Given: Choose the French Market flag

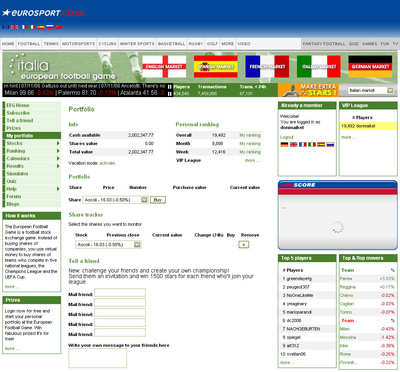Looking at the screenshot, I should point(267,66).
